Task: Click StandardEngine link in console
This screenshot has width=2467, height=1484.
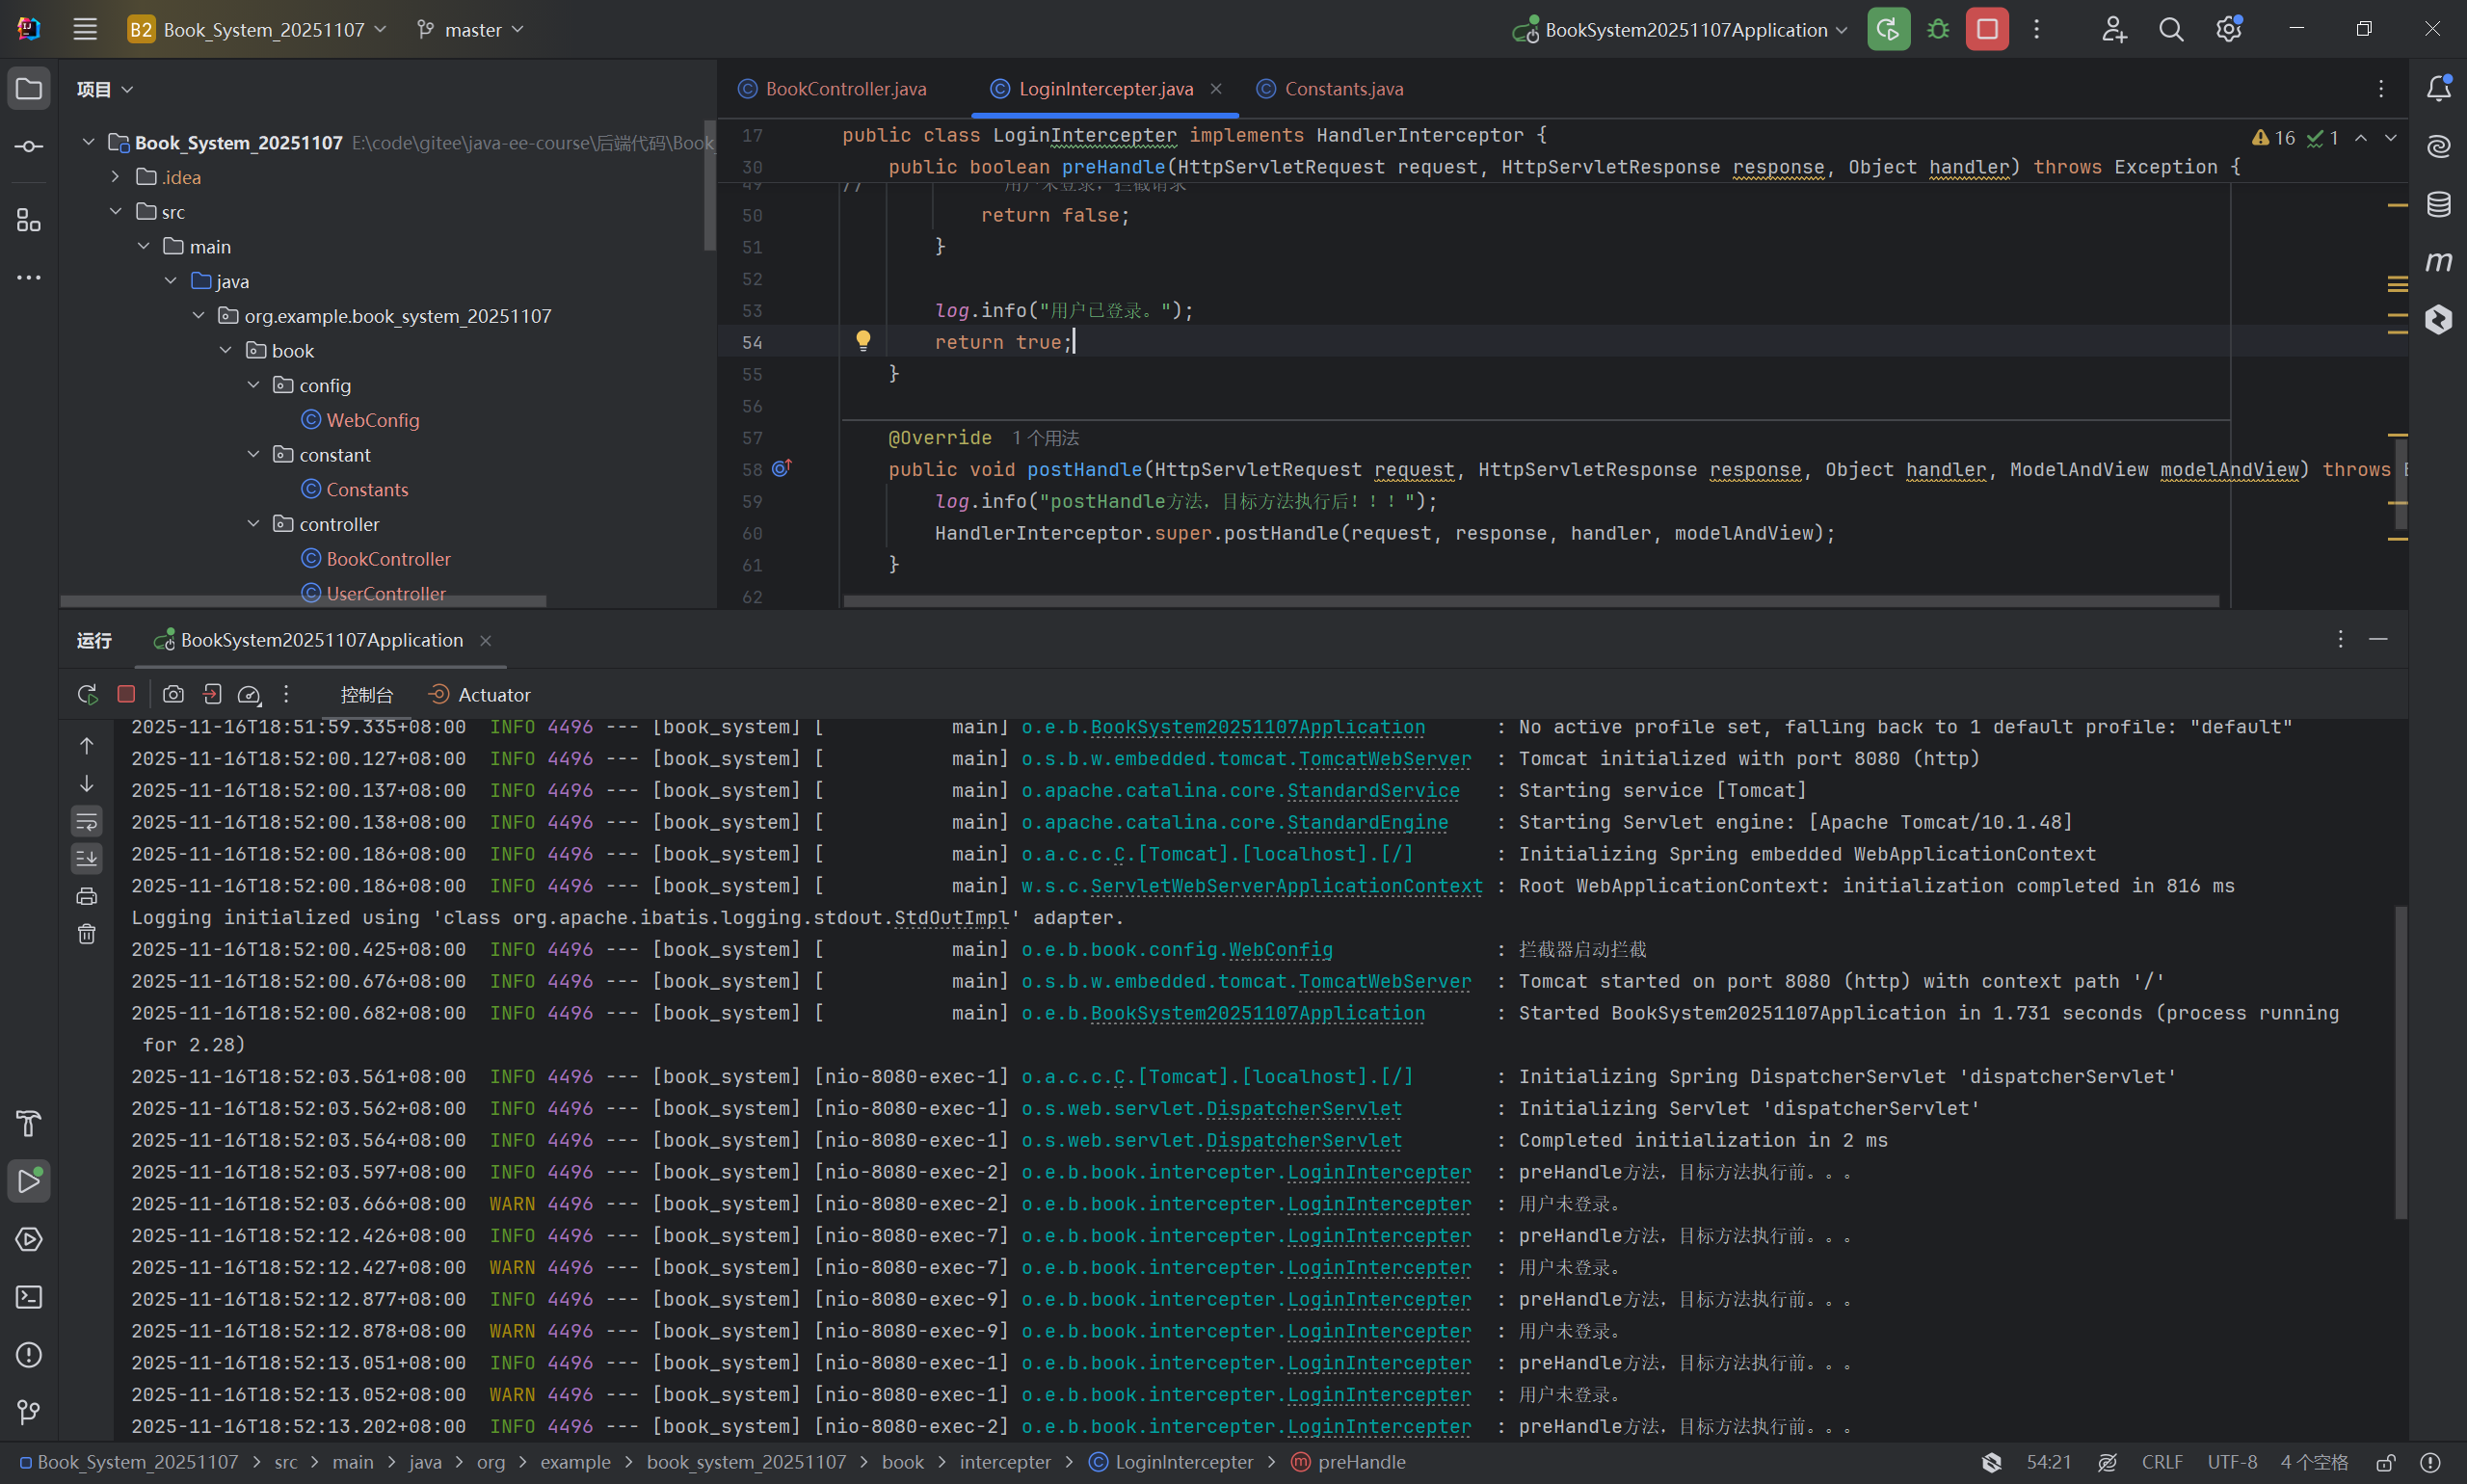Action: pos(1367,822)
